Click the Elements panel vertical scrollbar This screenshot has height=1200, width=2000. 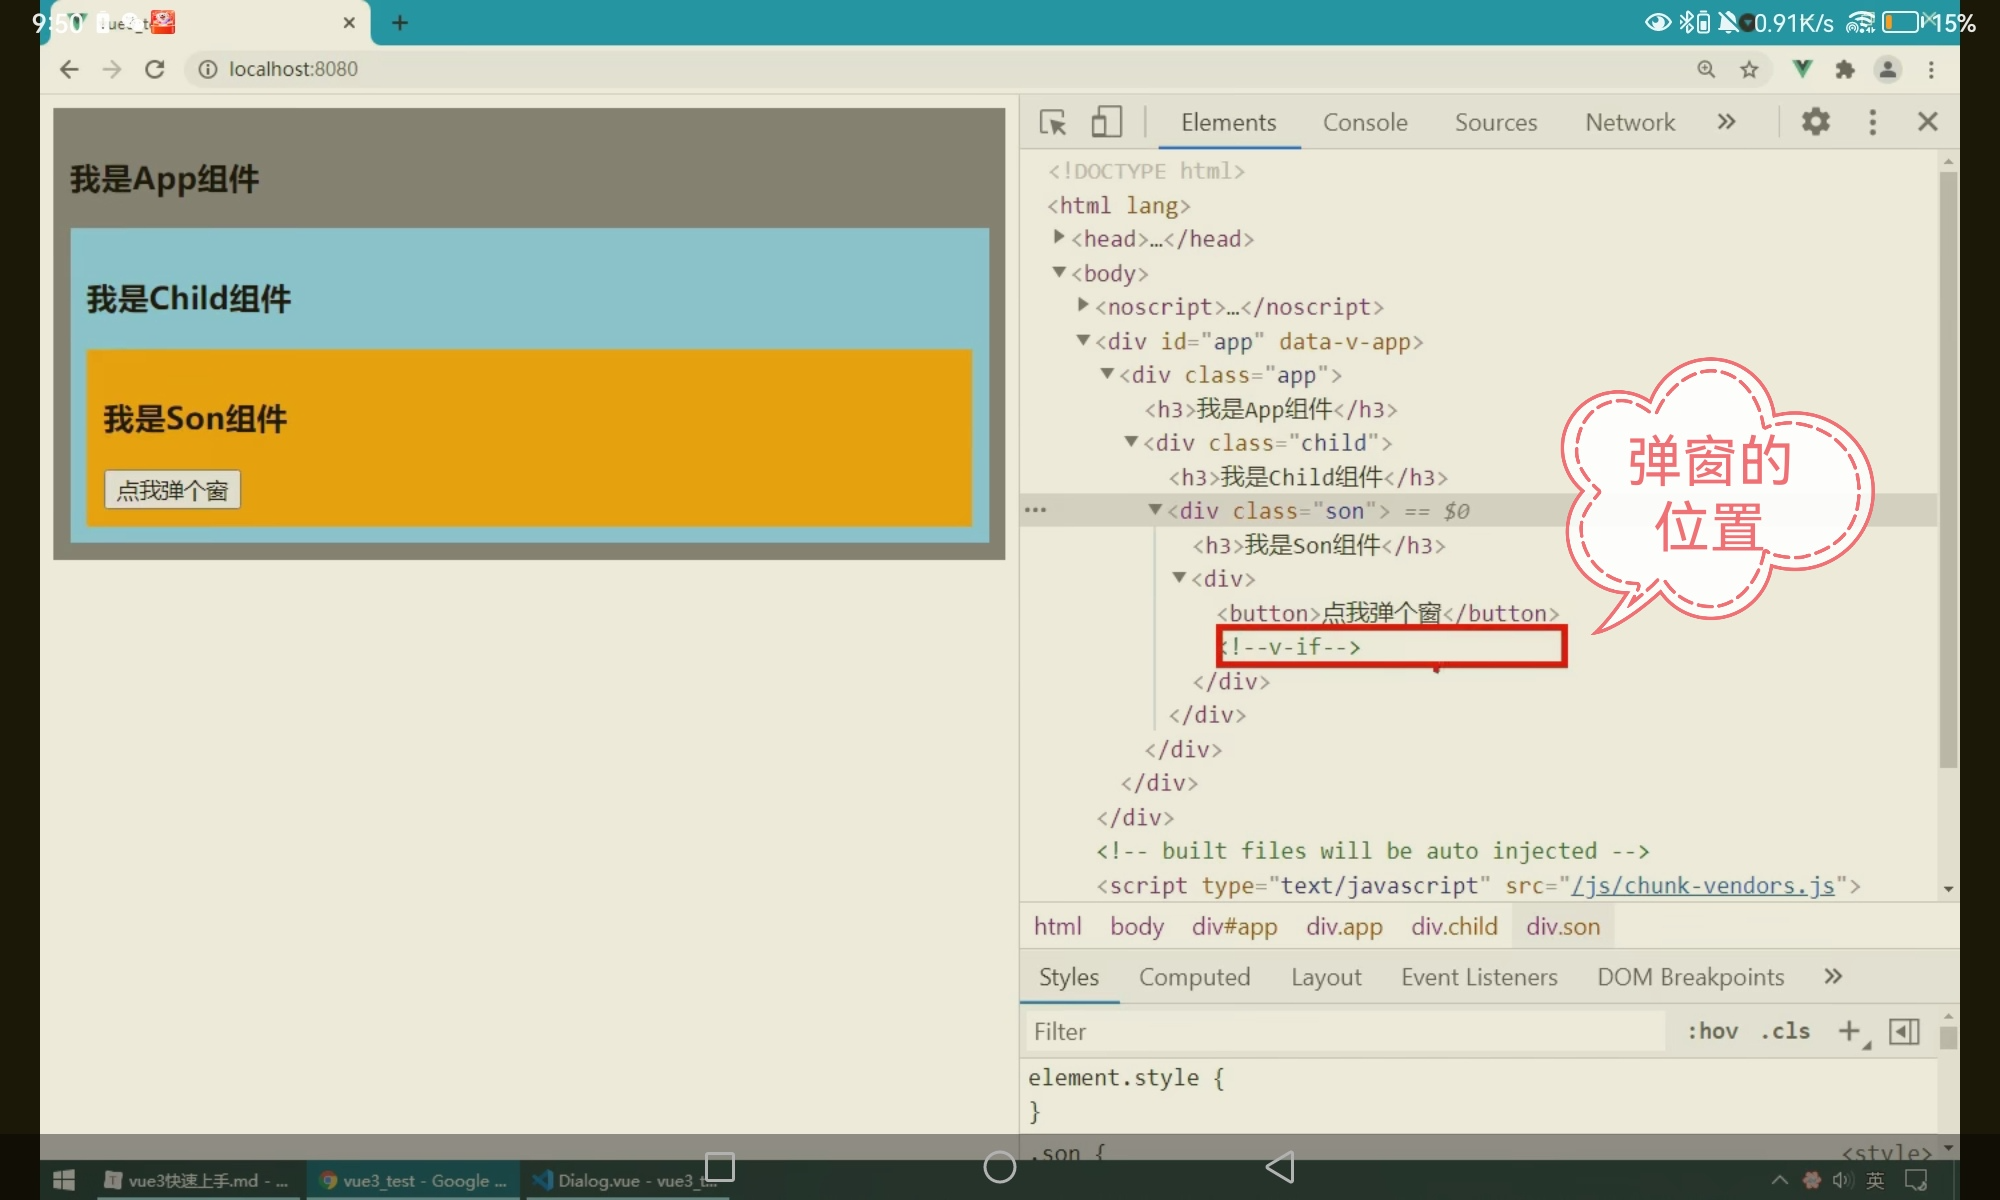(x=1947, y=470)
